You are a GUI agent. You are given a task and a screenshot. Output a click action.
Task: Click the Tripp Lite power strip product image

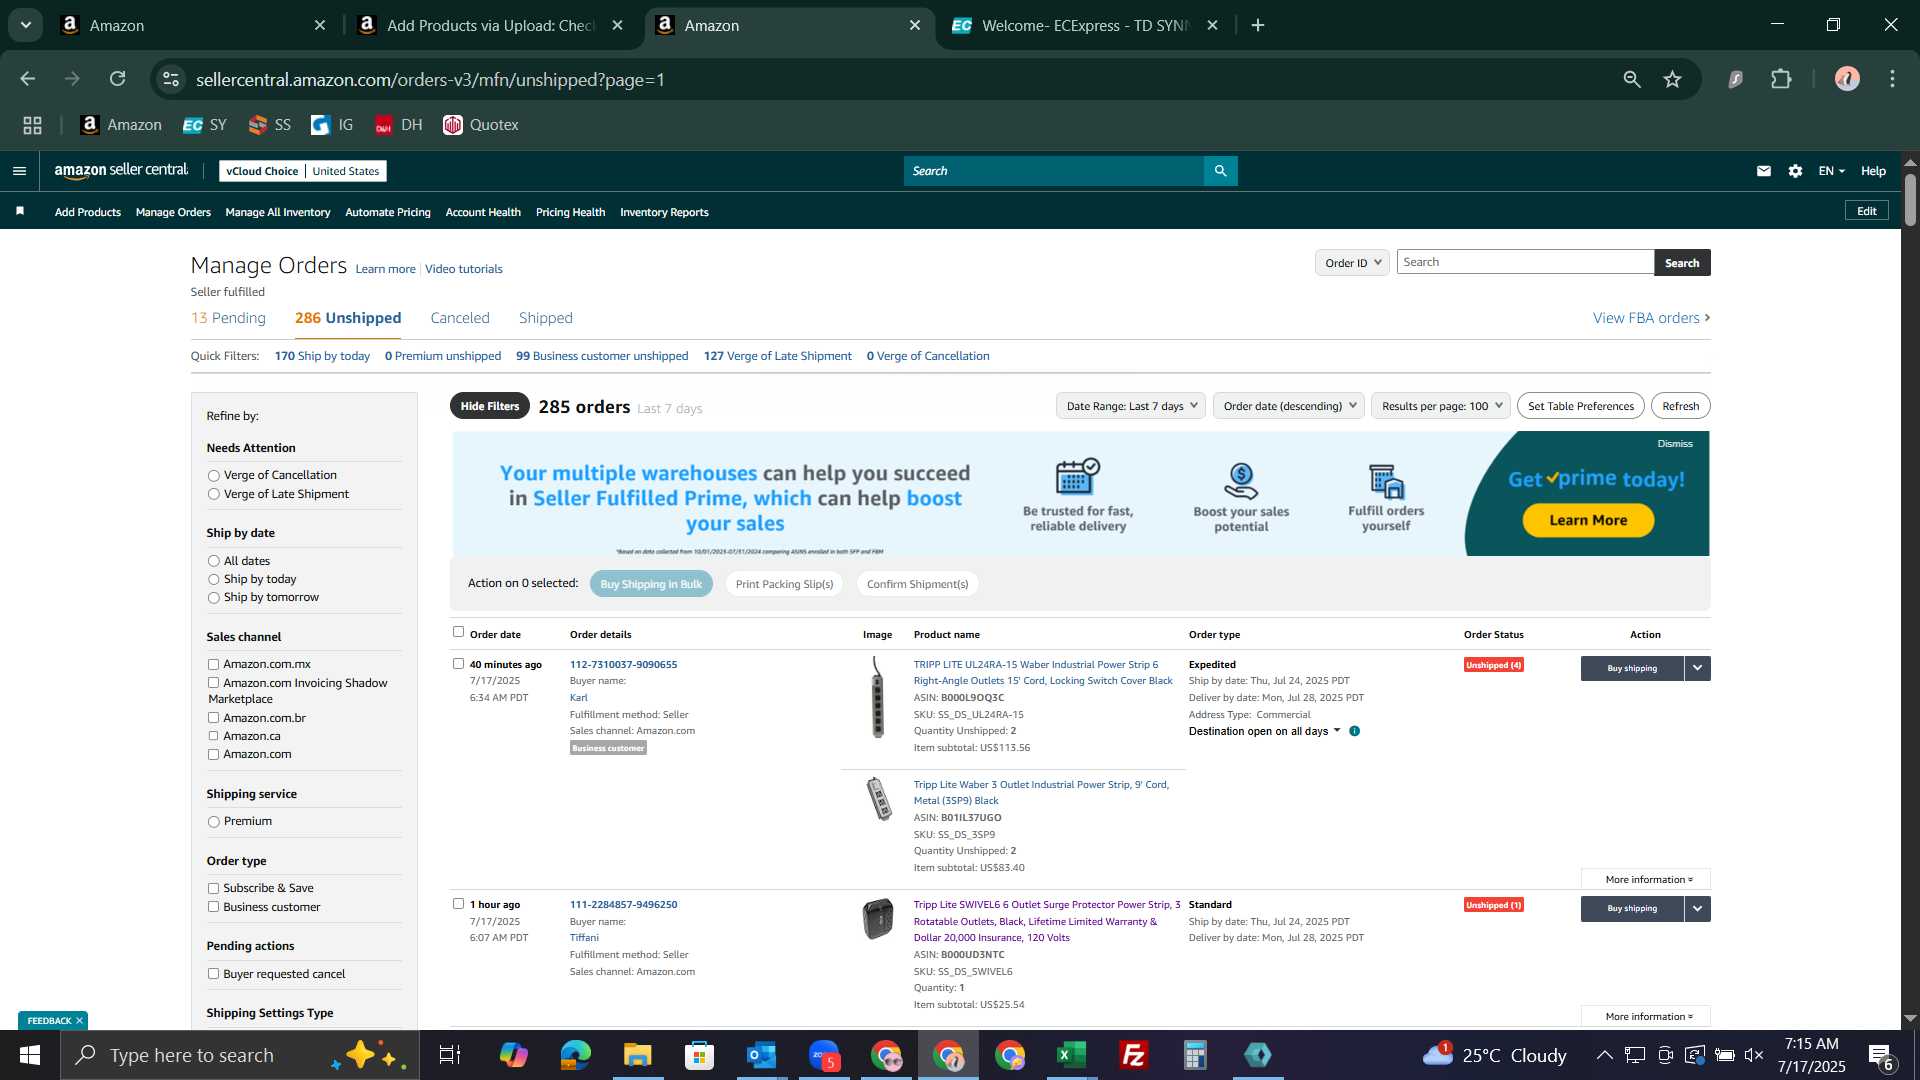click(877, 697)
